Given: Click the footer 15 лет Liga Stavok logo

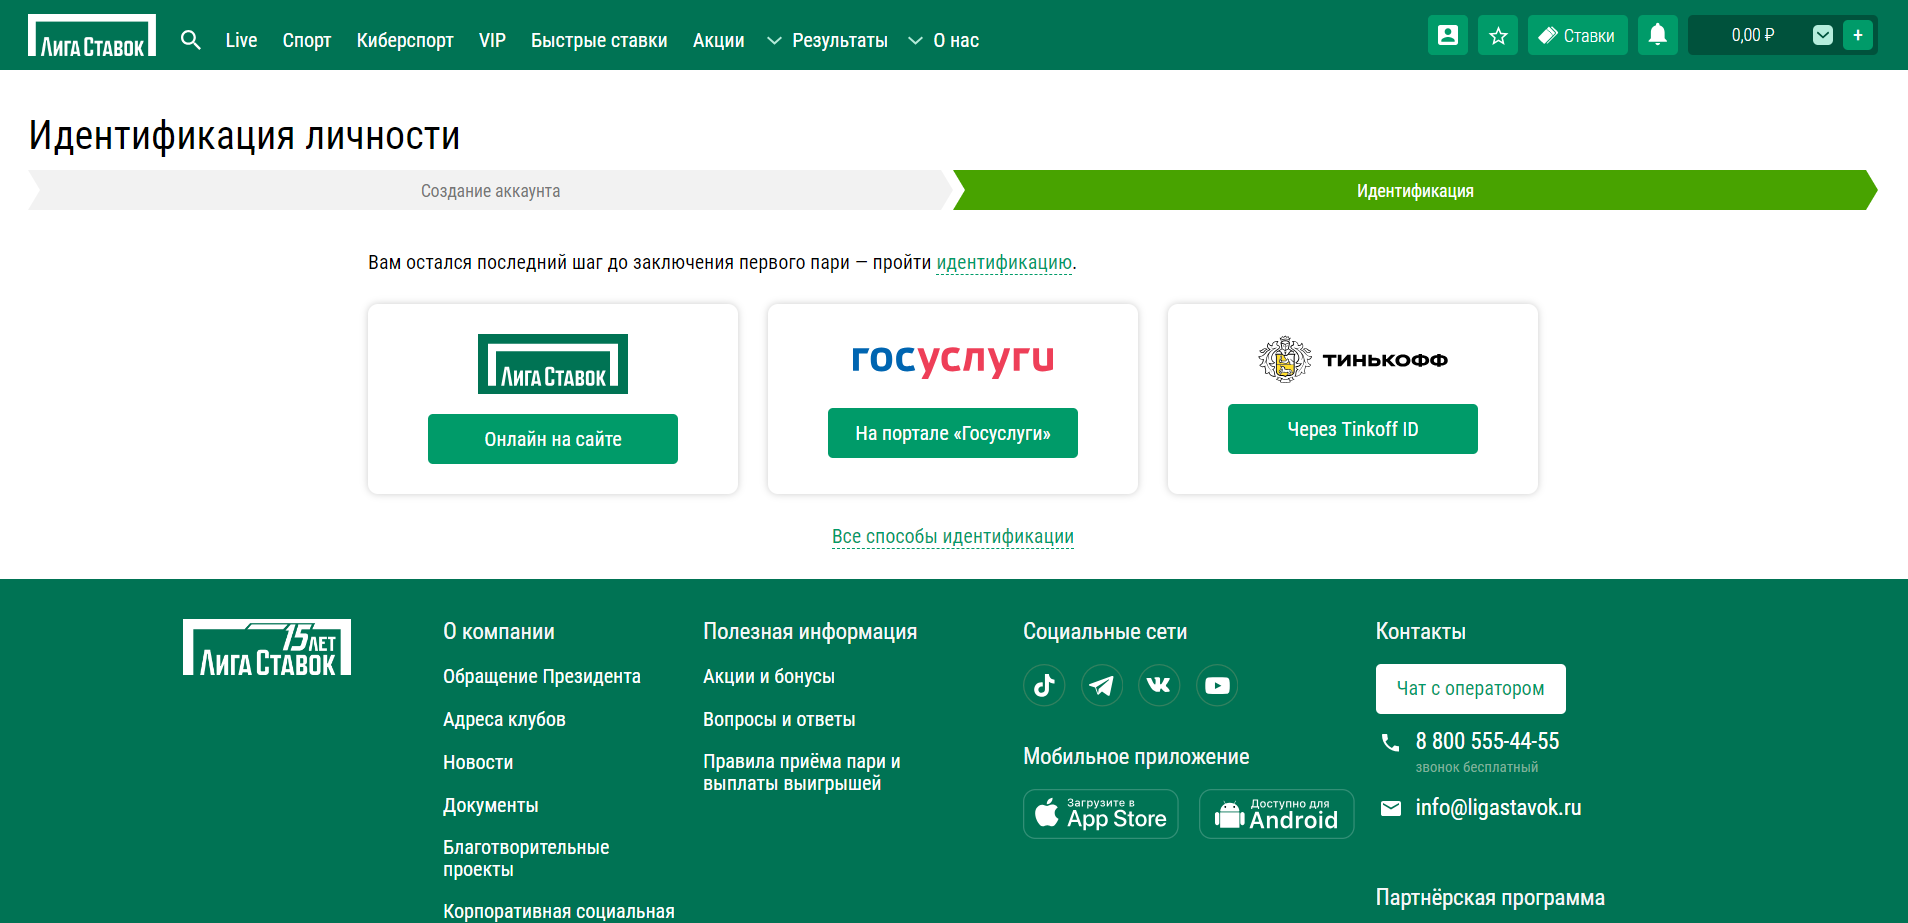Looking at the screenshot, I should [267, 647].
